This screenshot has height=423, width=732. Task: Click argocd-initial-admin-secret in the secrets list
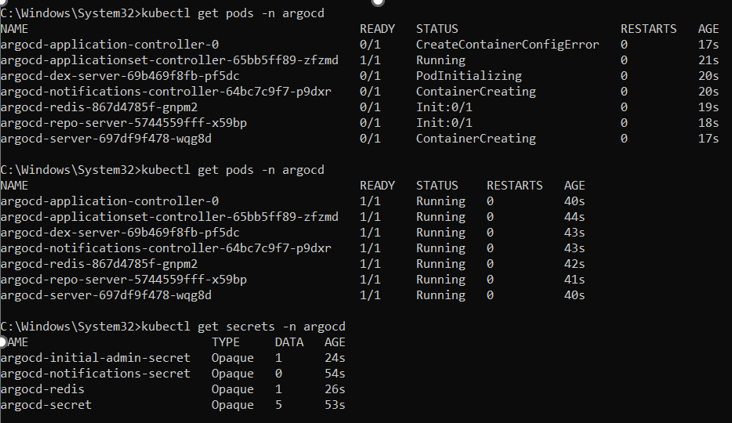click(95, 358)
